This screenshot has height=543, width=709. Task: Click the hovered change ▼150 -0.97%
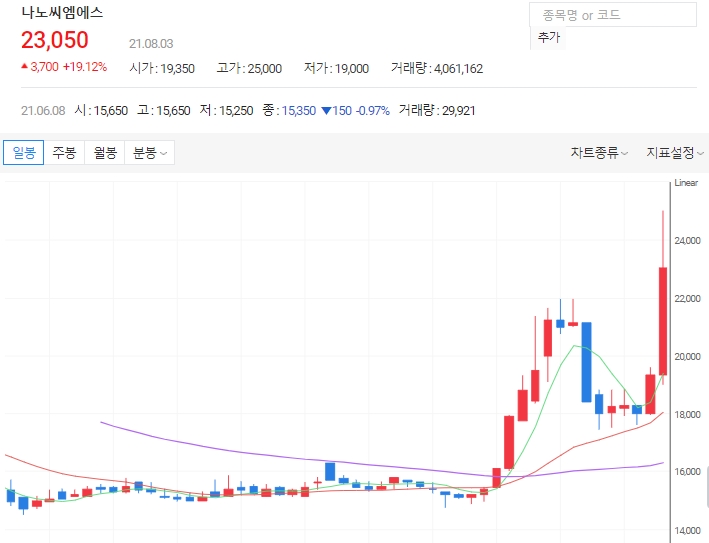tap(355, 110)
